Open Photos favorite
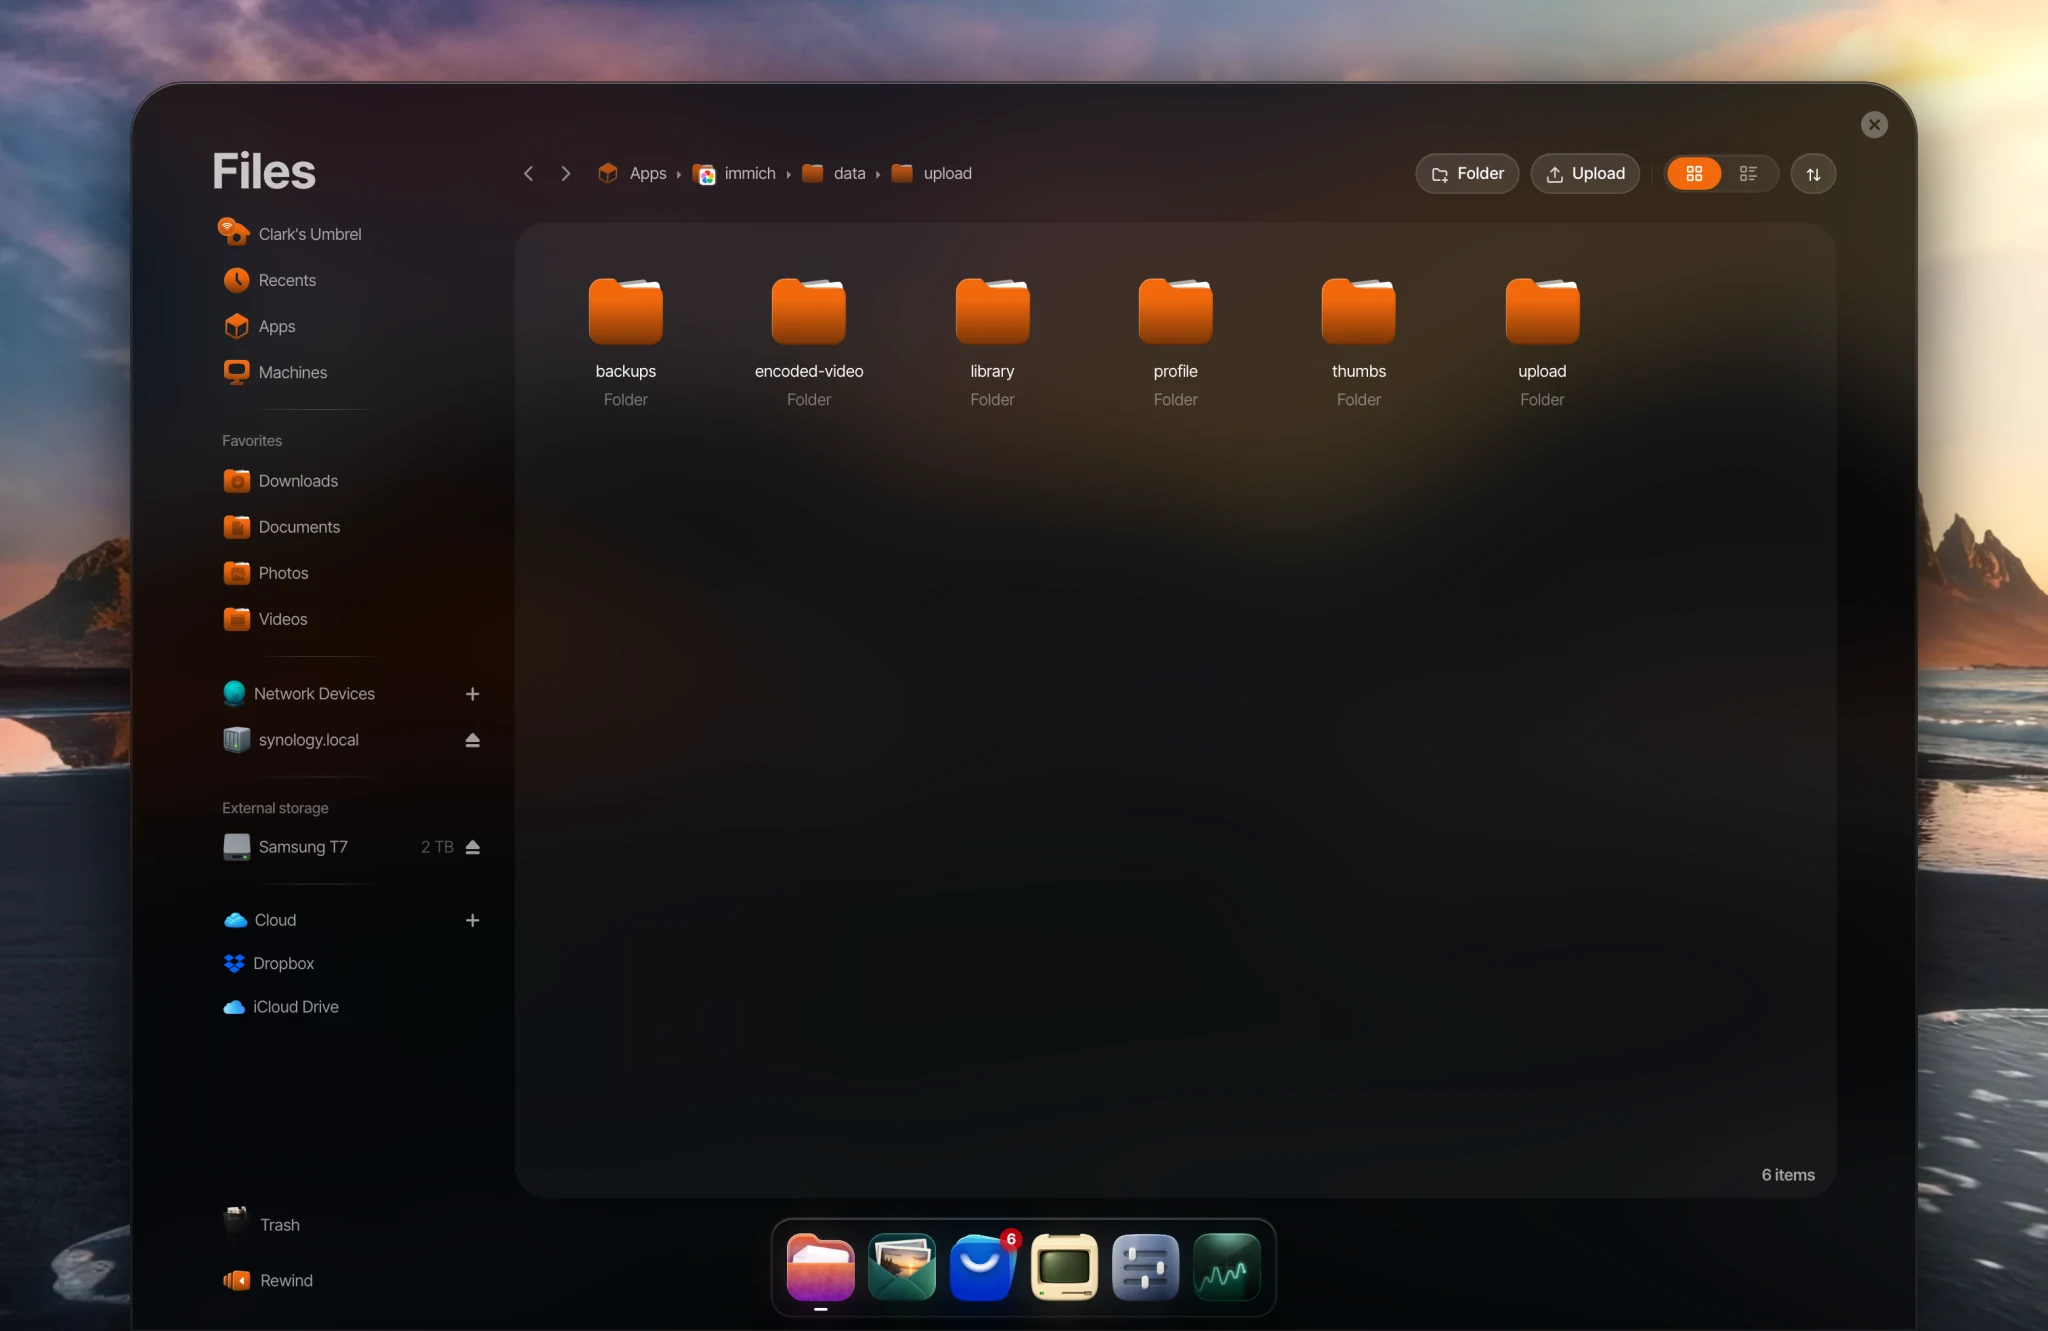The height and width of the screenshot is (1331, 2048). (266, 573)
